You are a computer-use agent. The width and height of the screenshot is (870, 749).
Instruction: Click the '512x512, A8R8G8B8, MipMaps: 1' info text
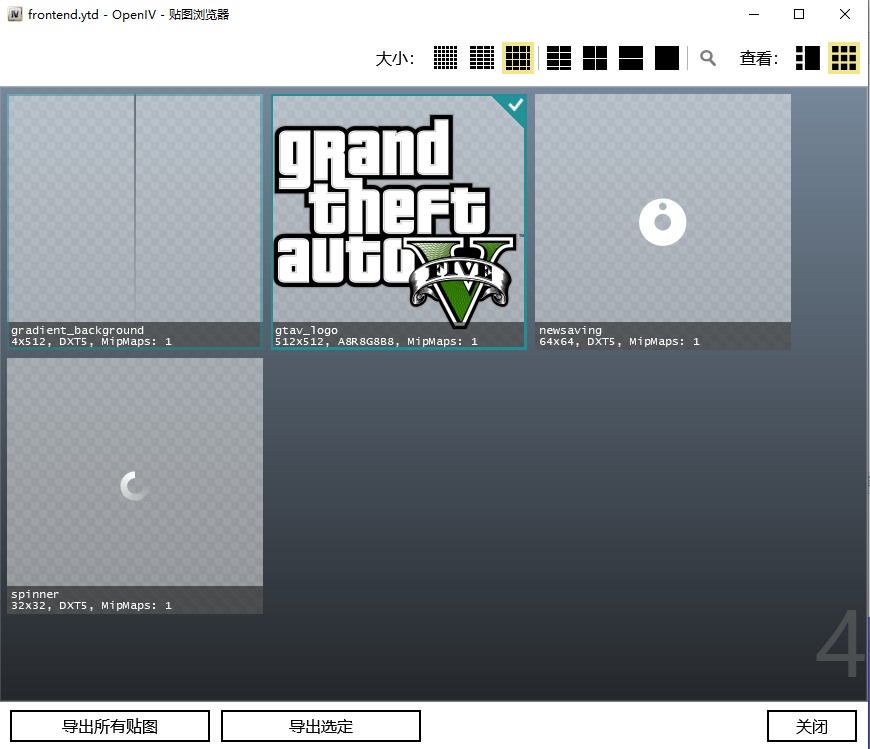pyautogui.click(x=376, y=342)
